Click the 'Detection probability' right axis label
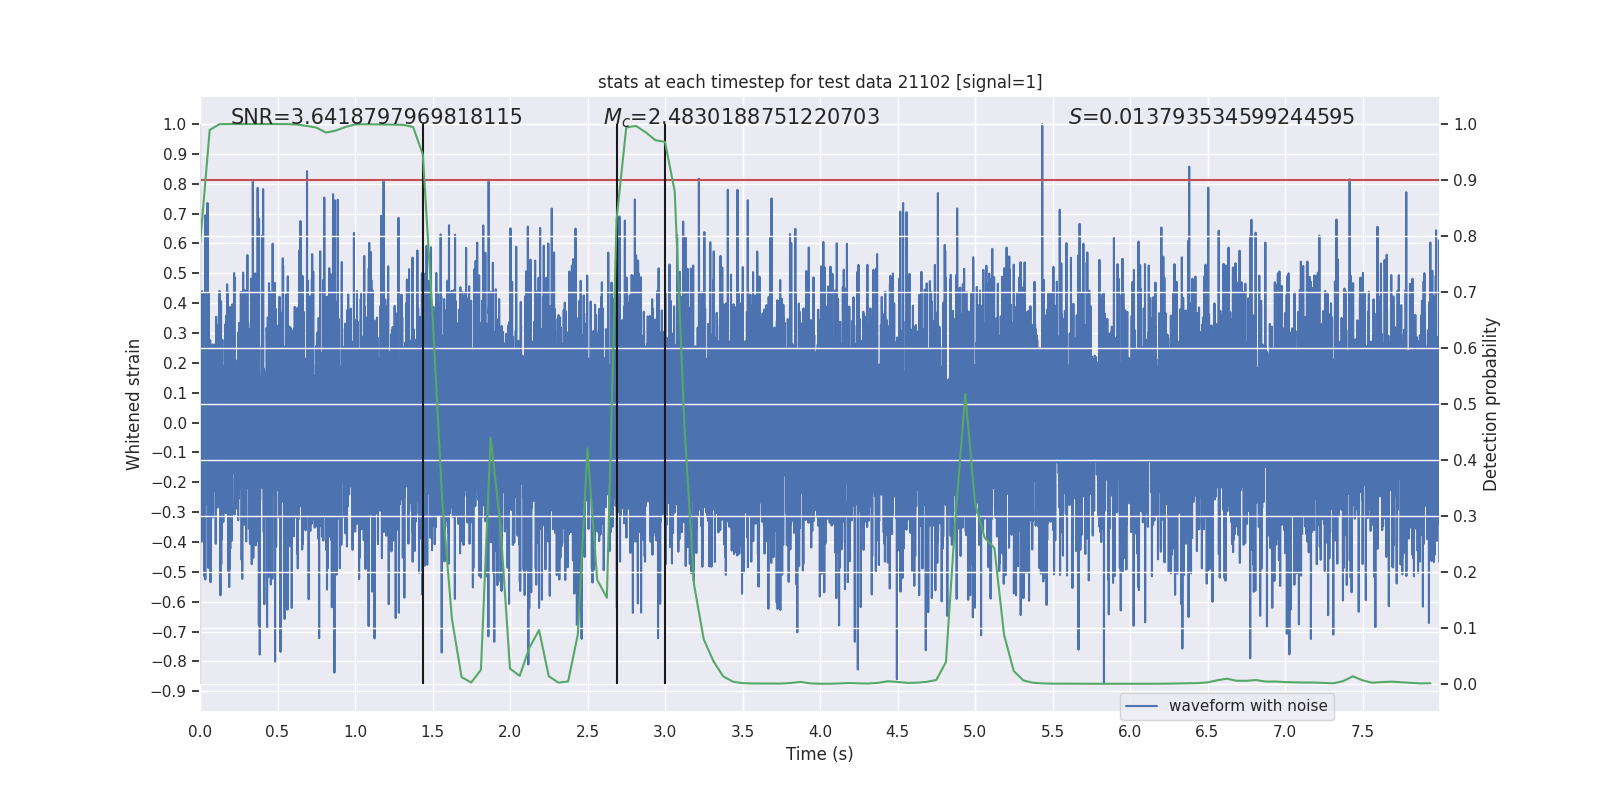This screenshot has width=1600, height=800. [1491, 404]
